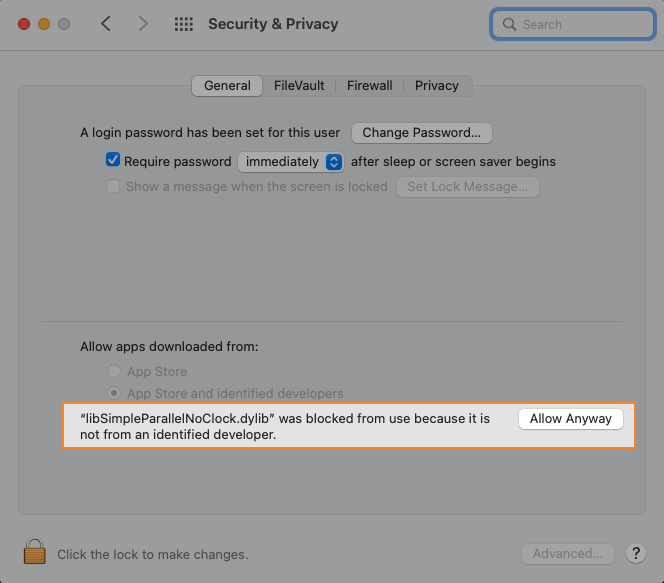Switch to the FileVault tab
Screen dimensions: 664x583
299,86
